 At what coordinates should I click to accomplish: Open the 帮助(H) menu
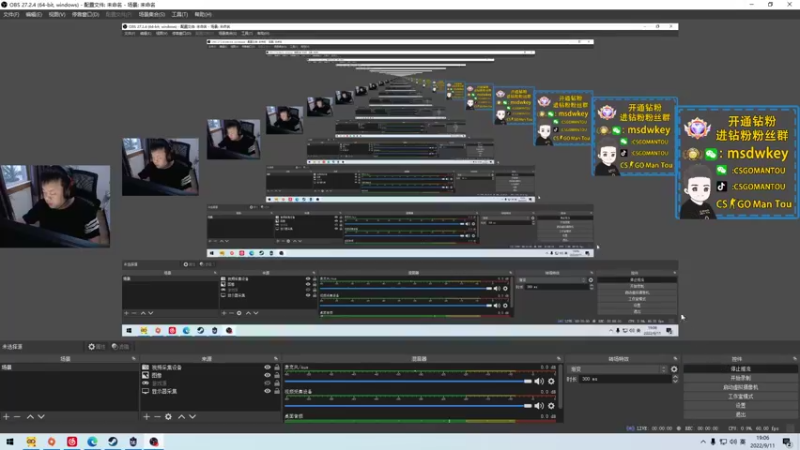(x=203, y=14)
